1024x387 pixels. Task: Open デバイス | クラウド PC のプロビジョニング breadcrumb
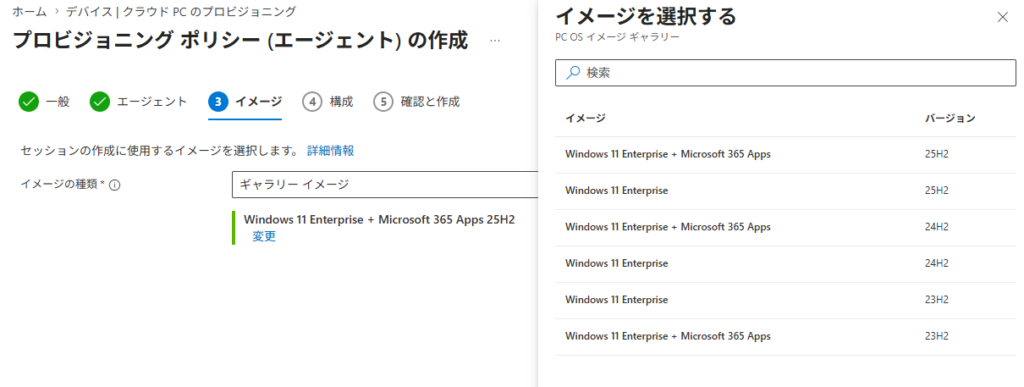[181, 11]
